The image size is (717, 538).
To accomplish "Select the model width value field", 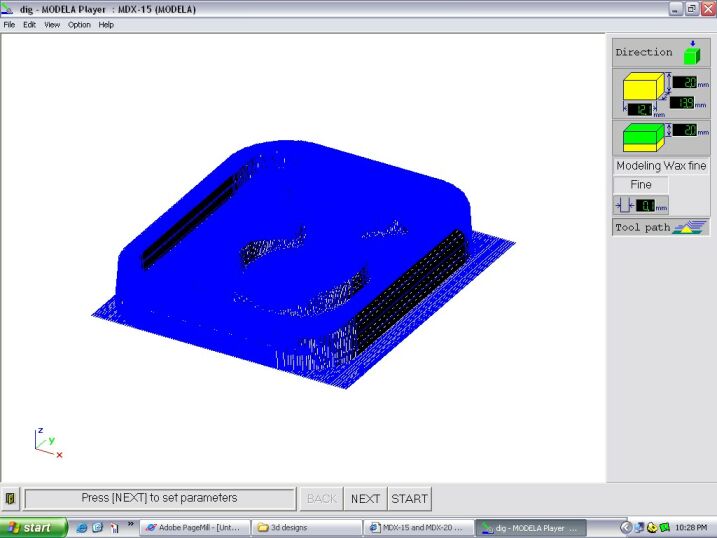I will pyautogui.click(x=639, y=109).
